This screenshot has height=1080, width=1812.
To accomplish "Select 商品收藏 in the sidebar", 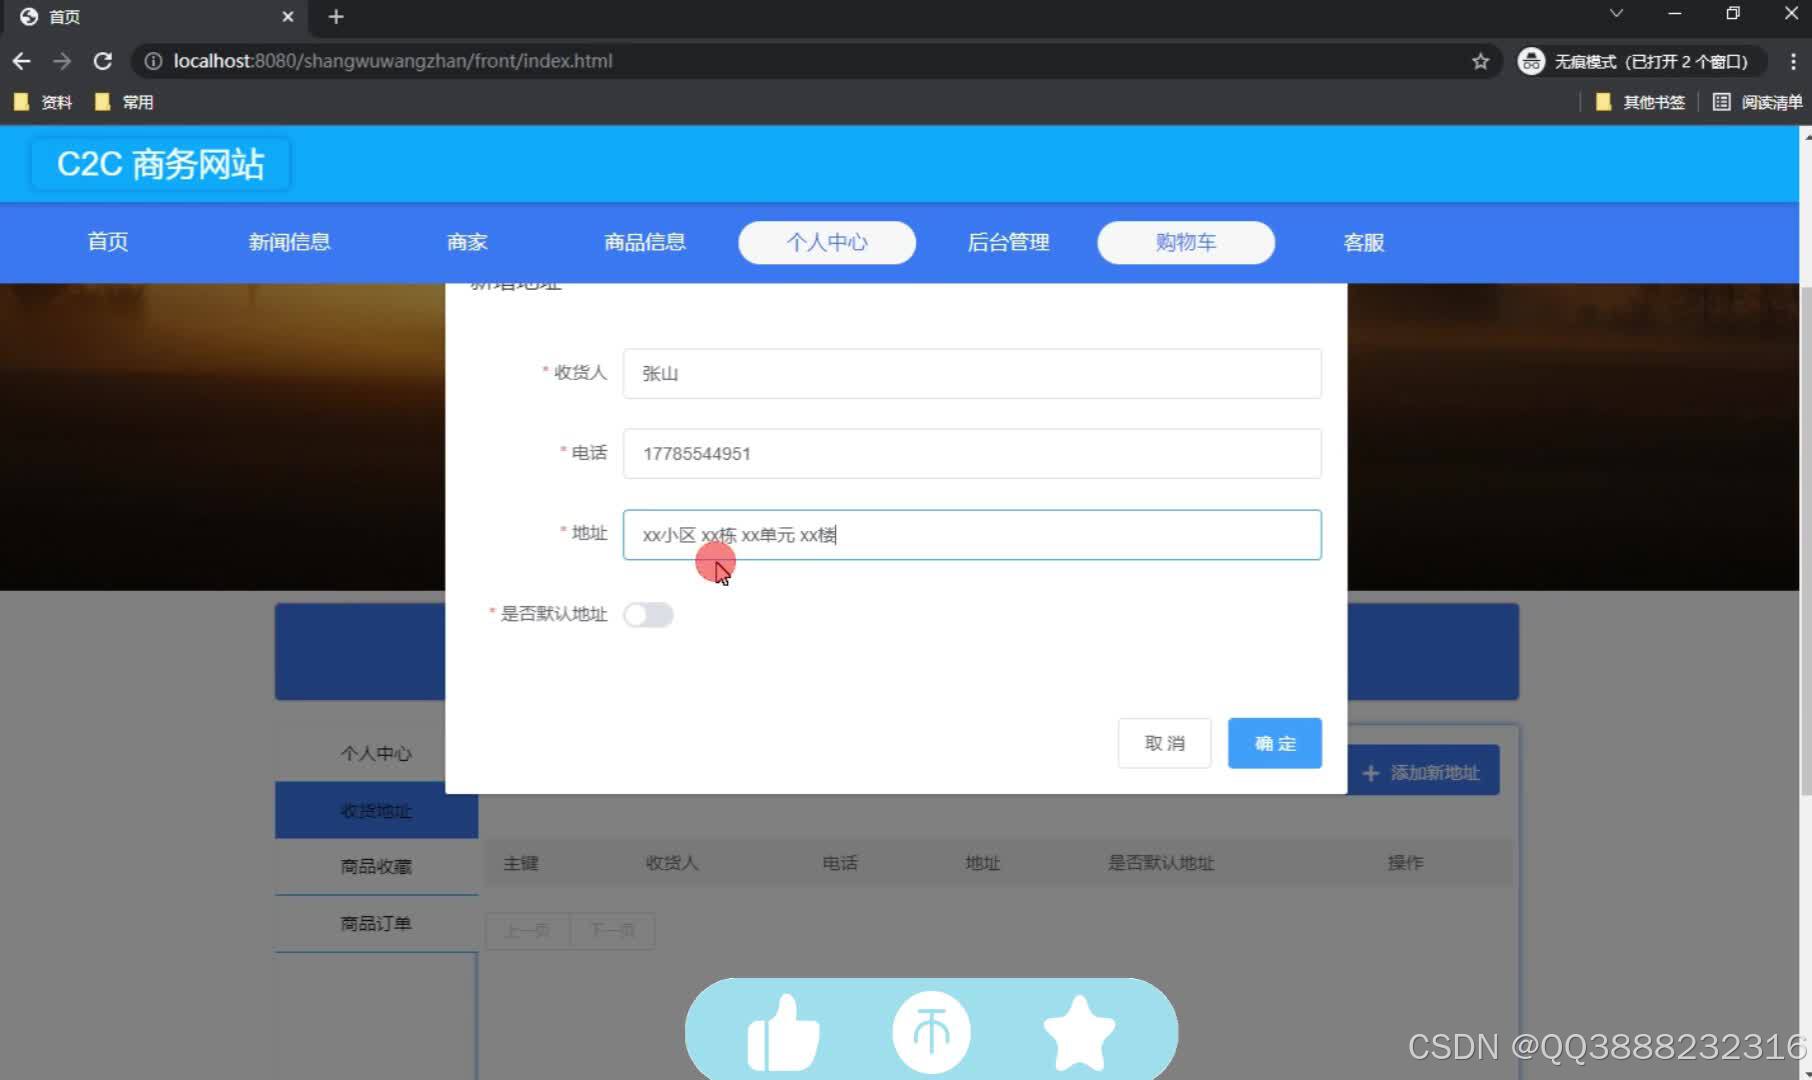I will (x=377, y=866).
